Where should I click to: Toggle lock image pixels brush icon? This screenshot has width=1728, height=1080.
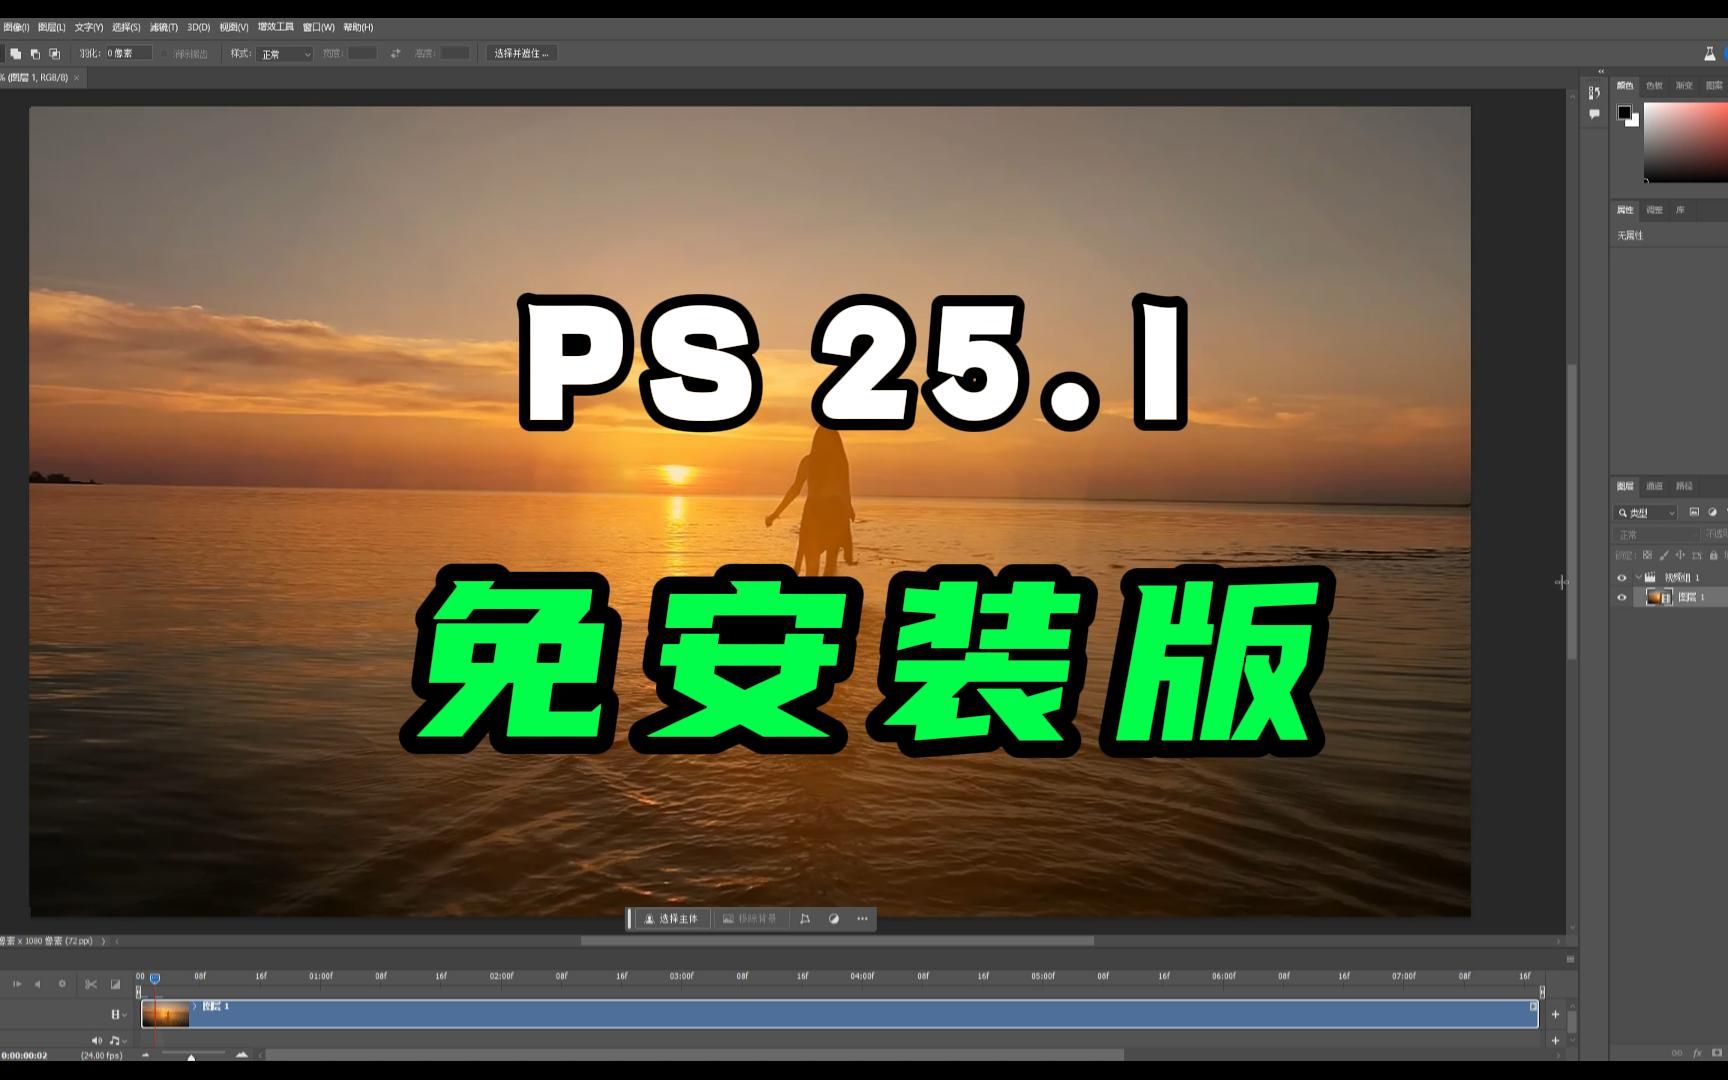[x=1664, y=555]
